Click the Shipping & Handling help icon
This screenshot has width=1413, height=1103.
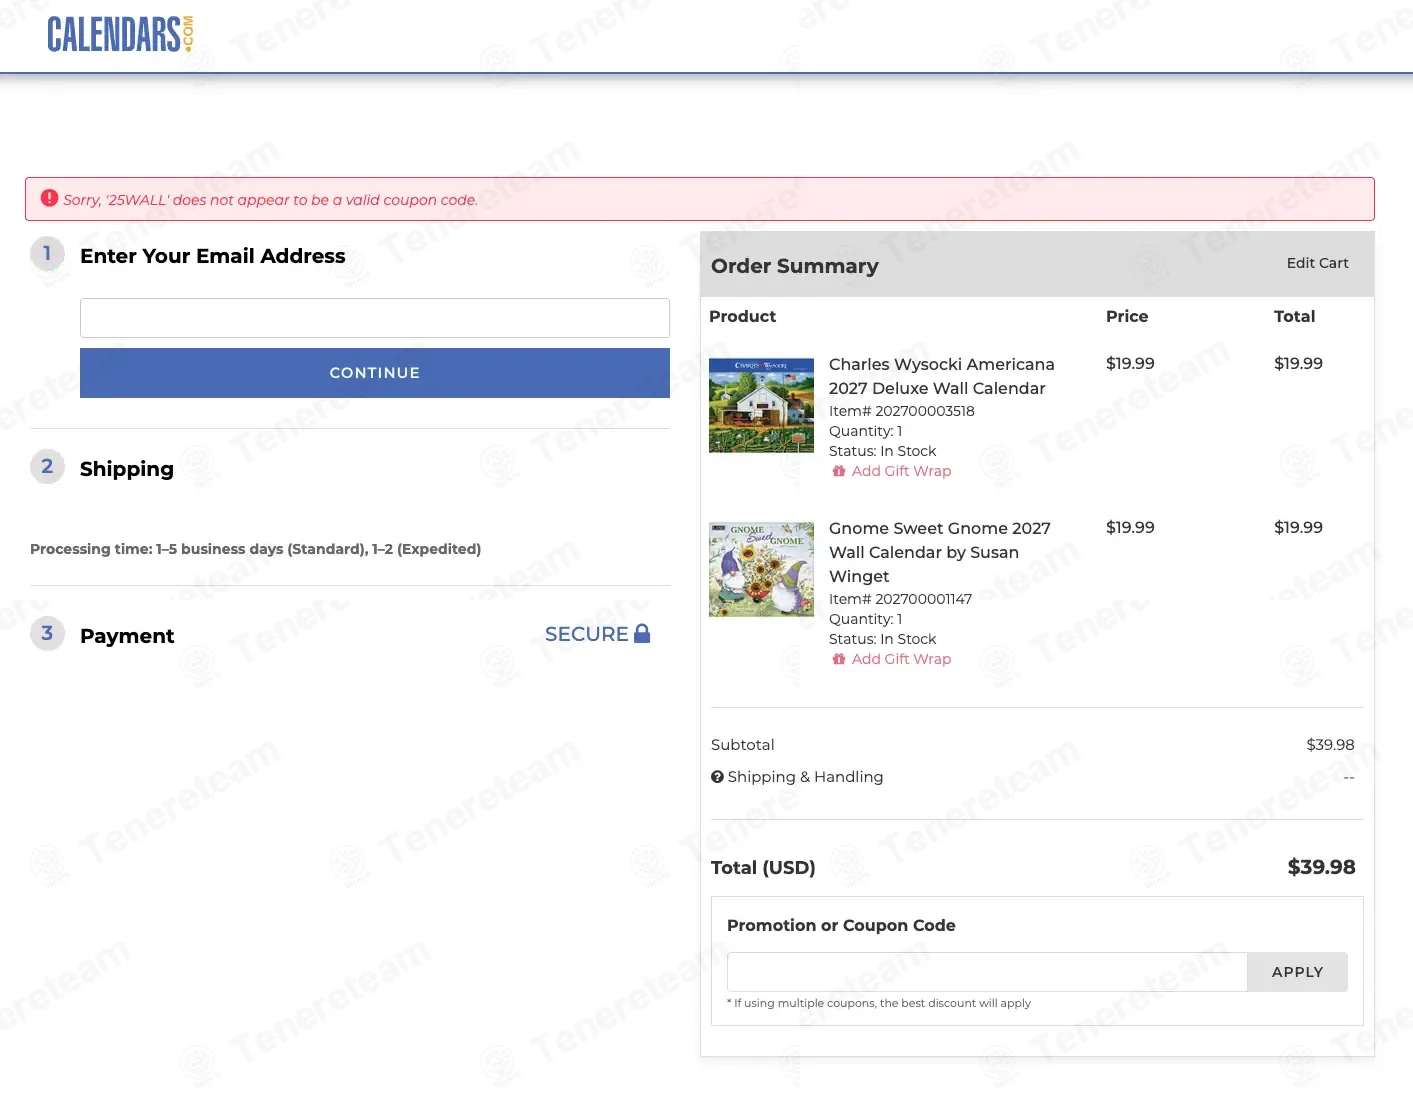(717, 777)
